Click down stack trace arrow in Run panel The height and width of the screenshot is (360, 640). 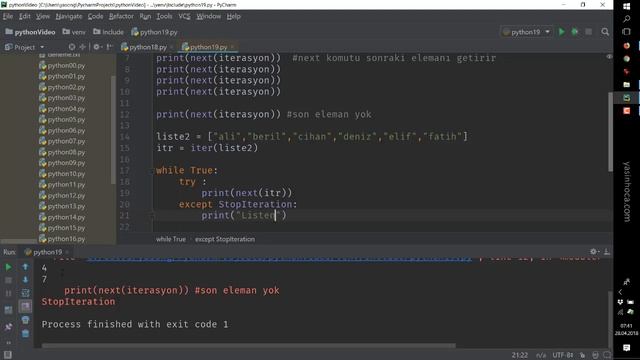click(x=25, y=280)
